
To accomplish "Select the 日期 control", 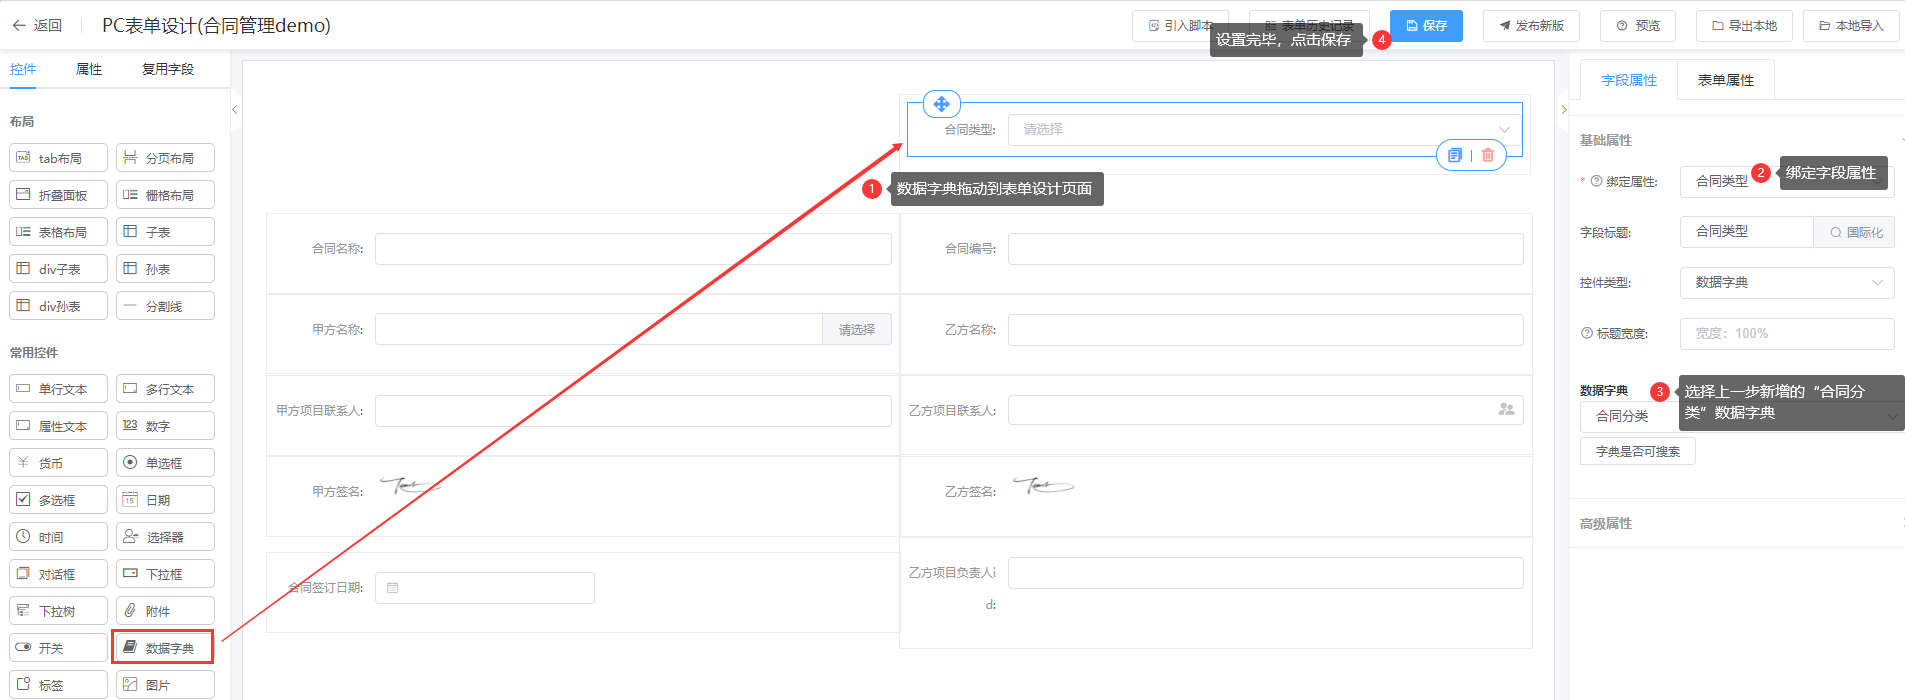I will (166, 500).
